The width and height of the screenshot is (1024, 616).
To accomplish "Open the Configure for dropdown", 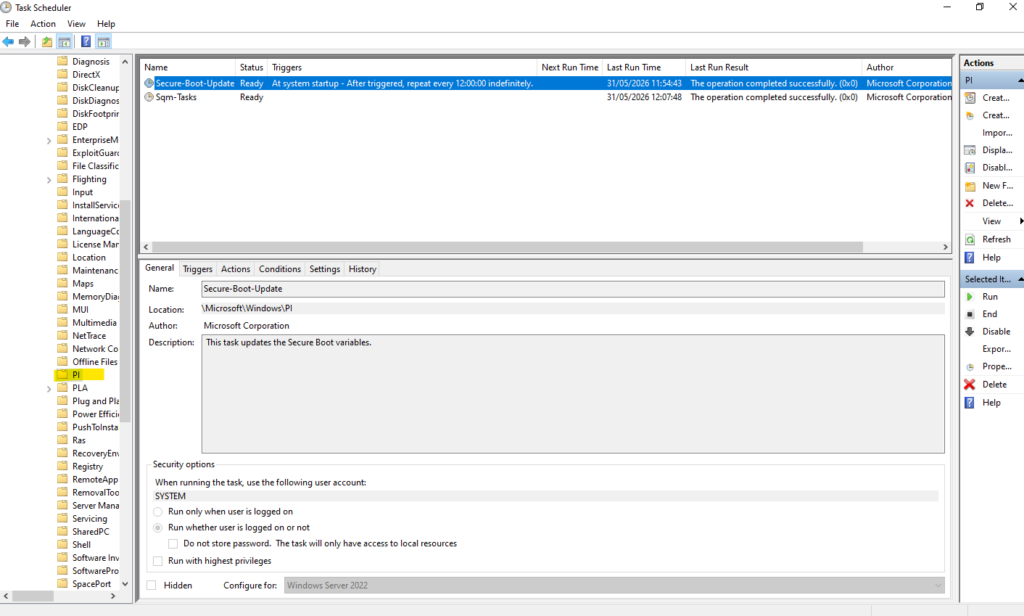I will tap(615, 585).
